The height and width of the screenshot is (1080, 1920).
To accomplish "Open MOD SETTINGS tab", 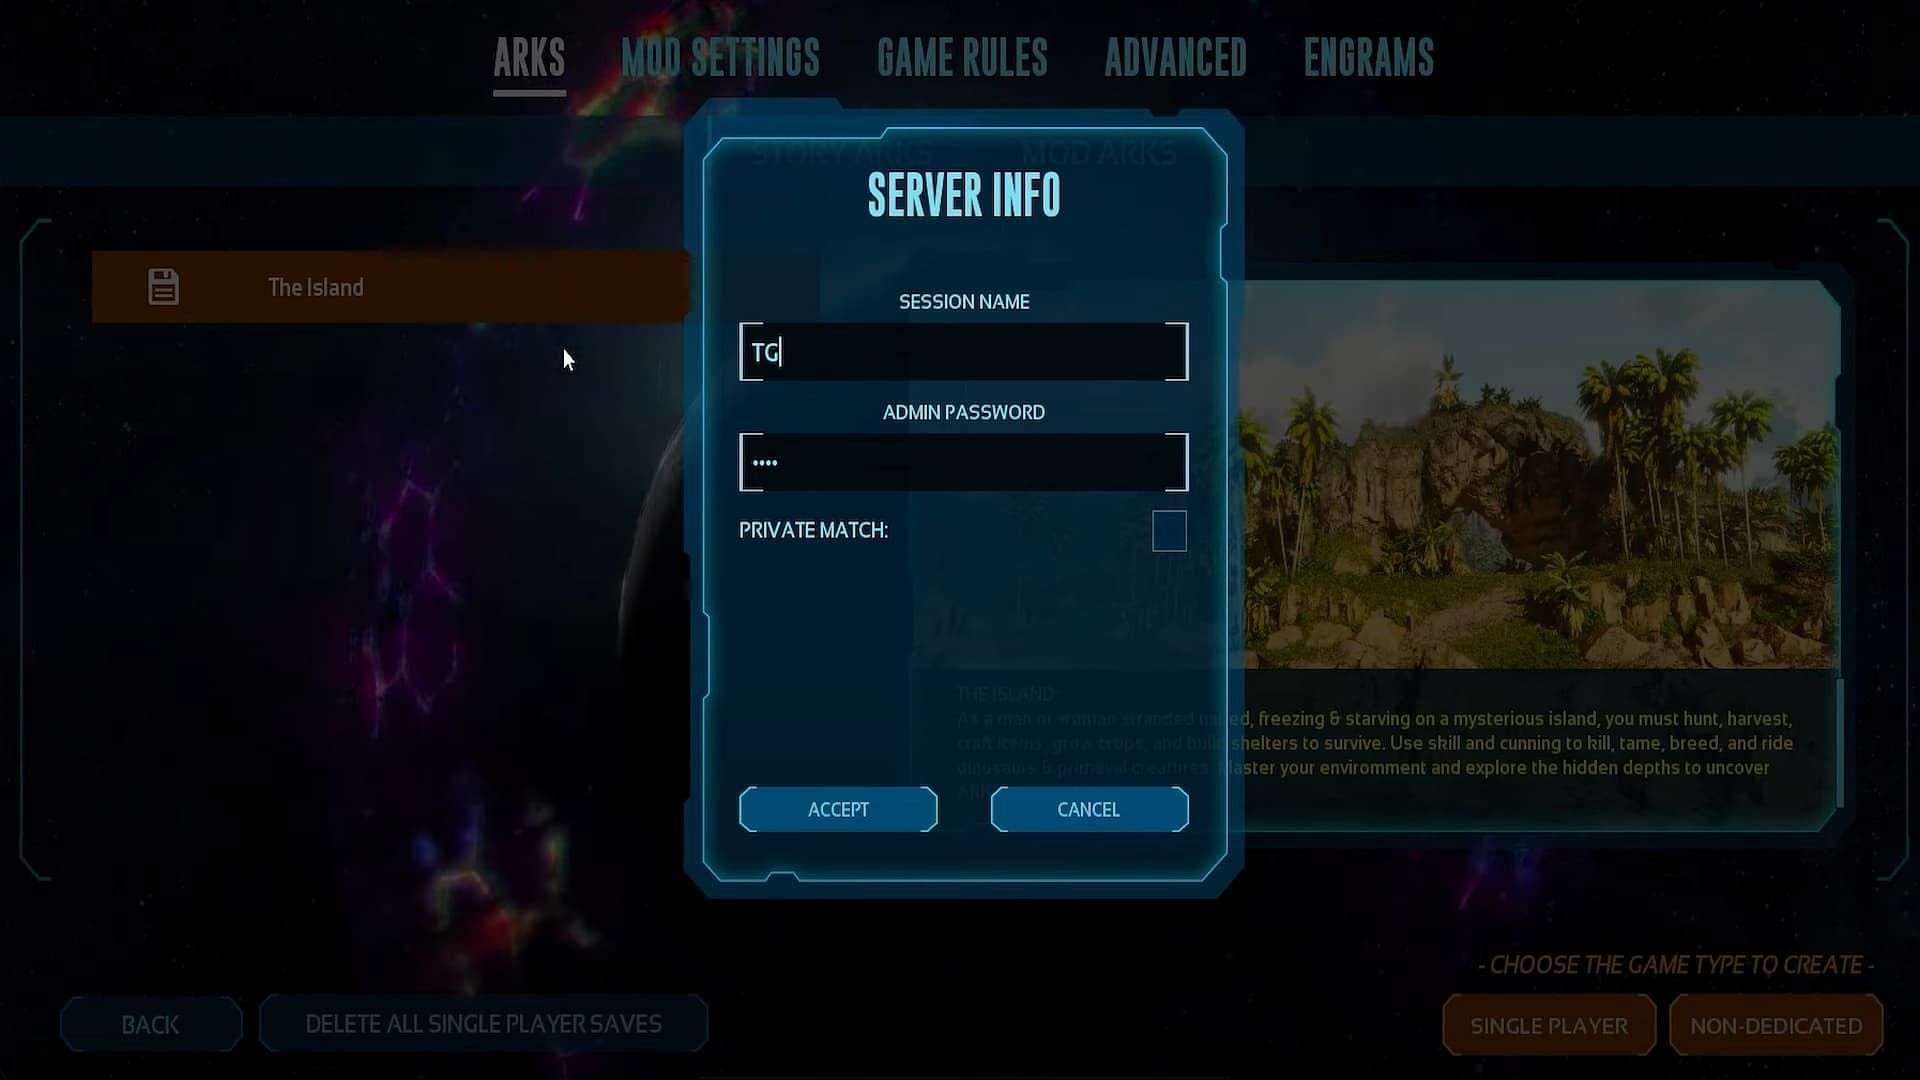I will pyautogui.click(x=720, y=57).
